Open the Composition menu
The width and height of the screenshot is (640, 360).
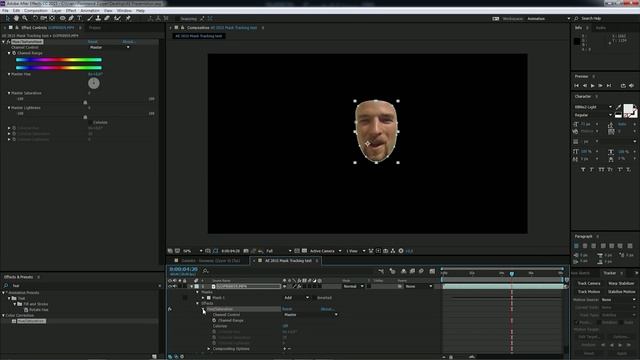click(36, 11)
